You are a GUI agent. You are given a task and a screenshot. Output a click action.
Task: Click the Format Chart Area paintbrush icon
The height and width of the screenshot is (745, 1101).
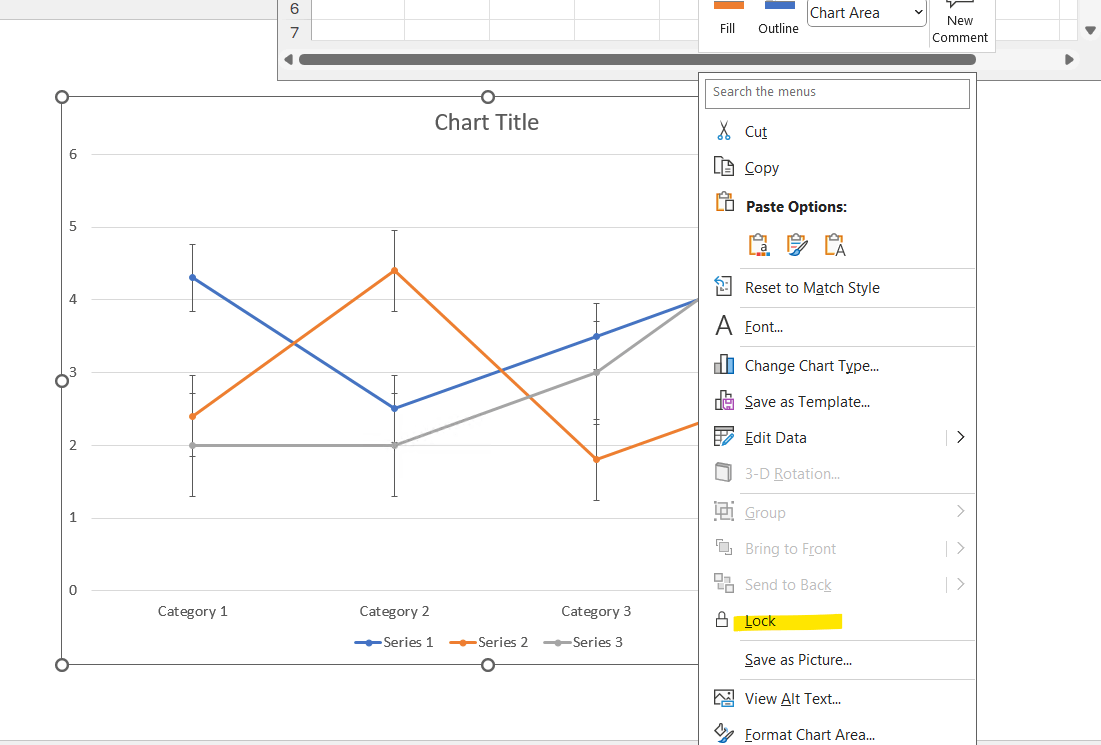[723, 733]
